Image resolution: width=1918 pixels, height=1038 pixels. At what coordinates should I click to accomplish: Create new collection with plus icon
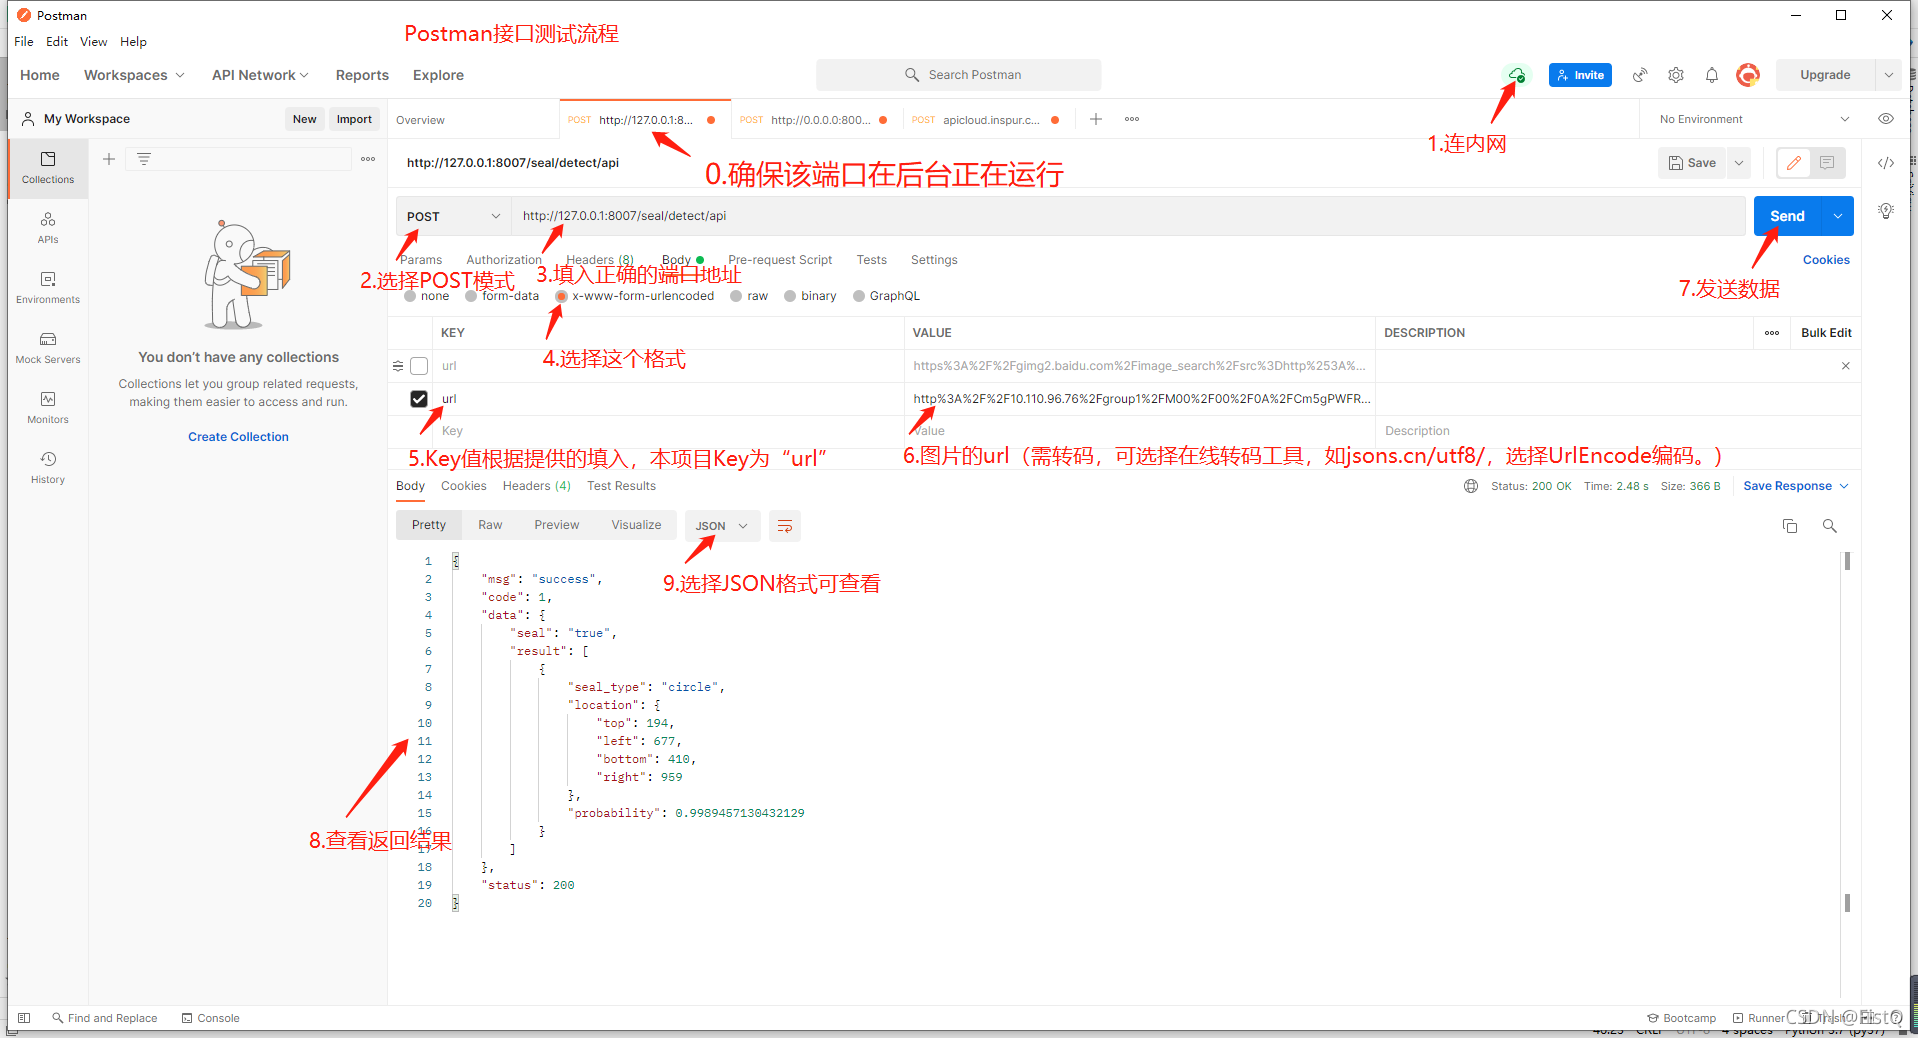tap(109, 159)
